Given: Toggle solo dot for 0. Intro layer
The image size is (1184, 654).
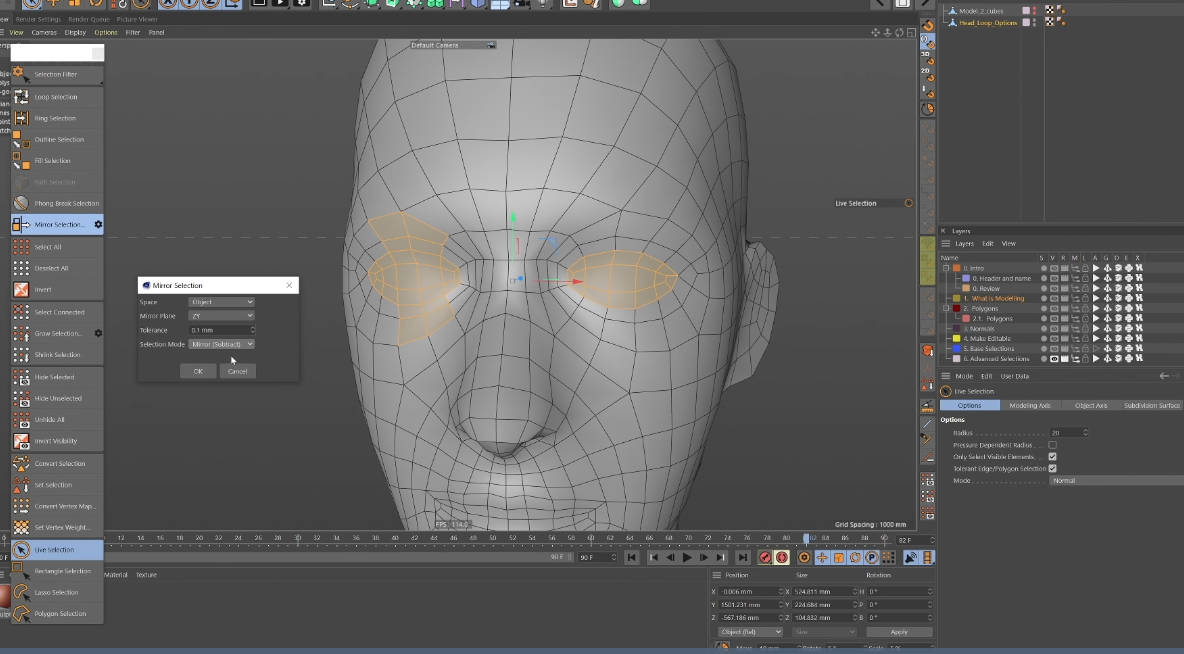Looking at the screenshot, I should click(x=1044, y=268).
